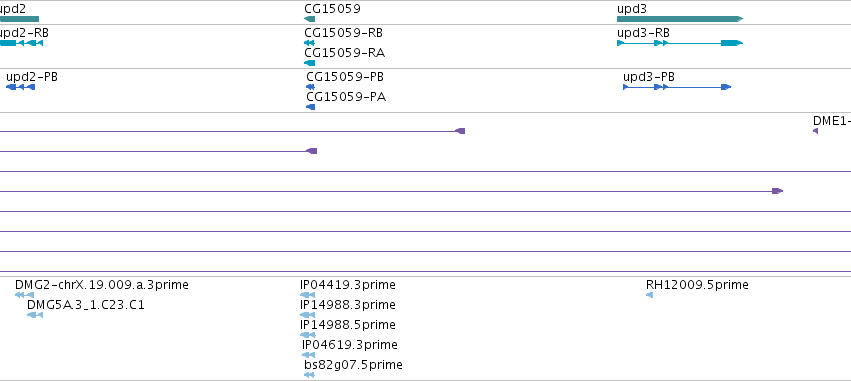Select the upd2-RB transcript glyph

coord(21,43)
